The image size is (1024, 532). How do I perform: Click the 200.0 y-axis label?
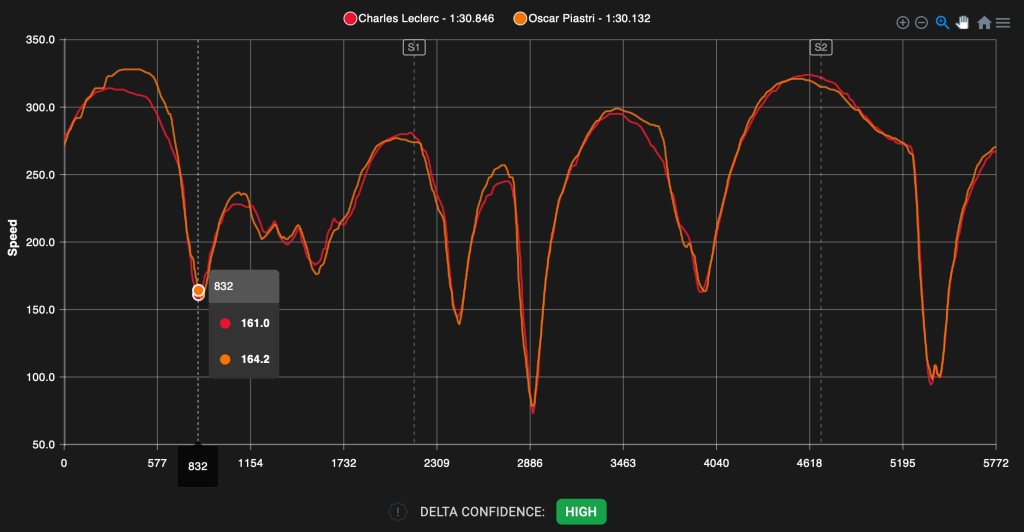click(x=40, y=242)
